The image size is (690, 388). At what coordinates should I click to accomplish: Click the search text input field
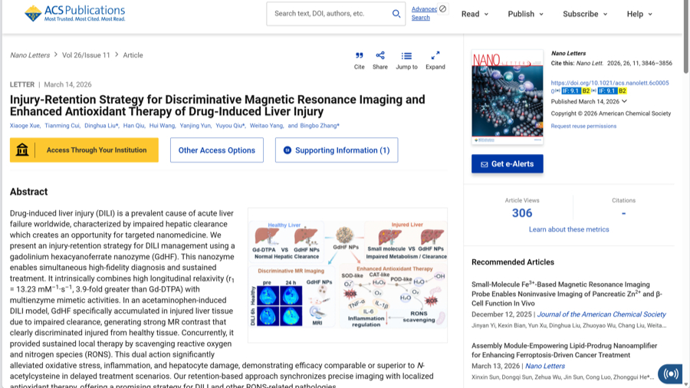(330, 14)
